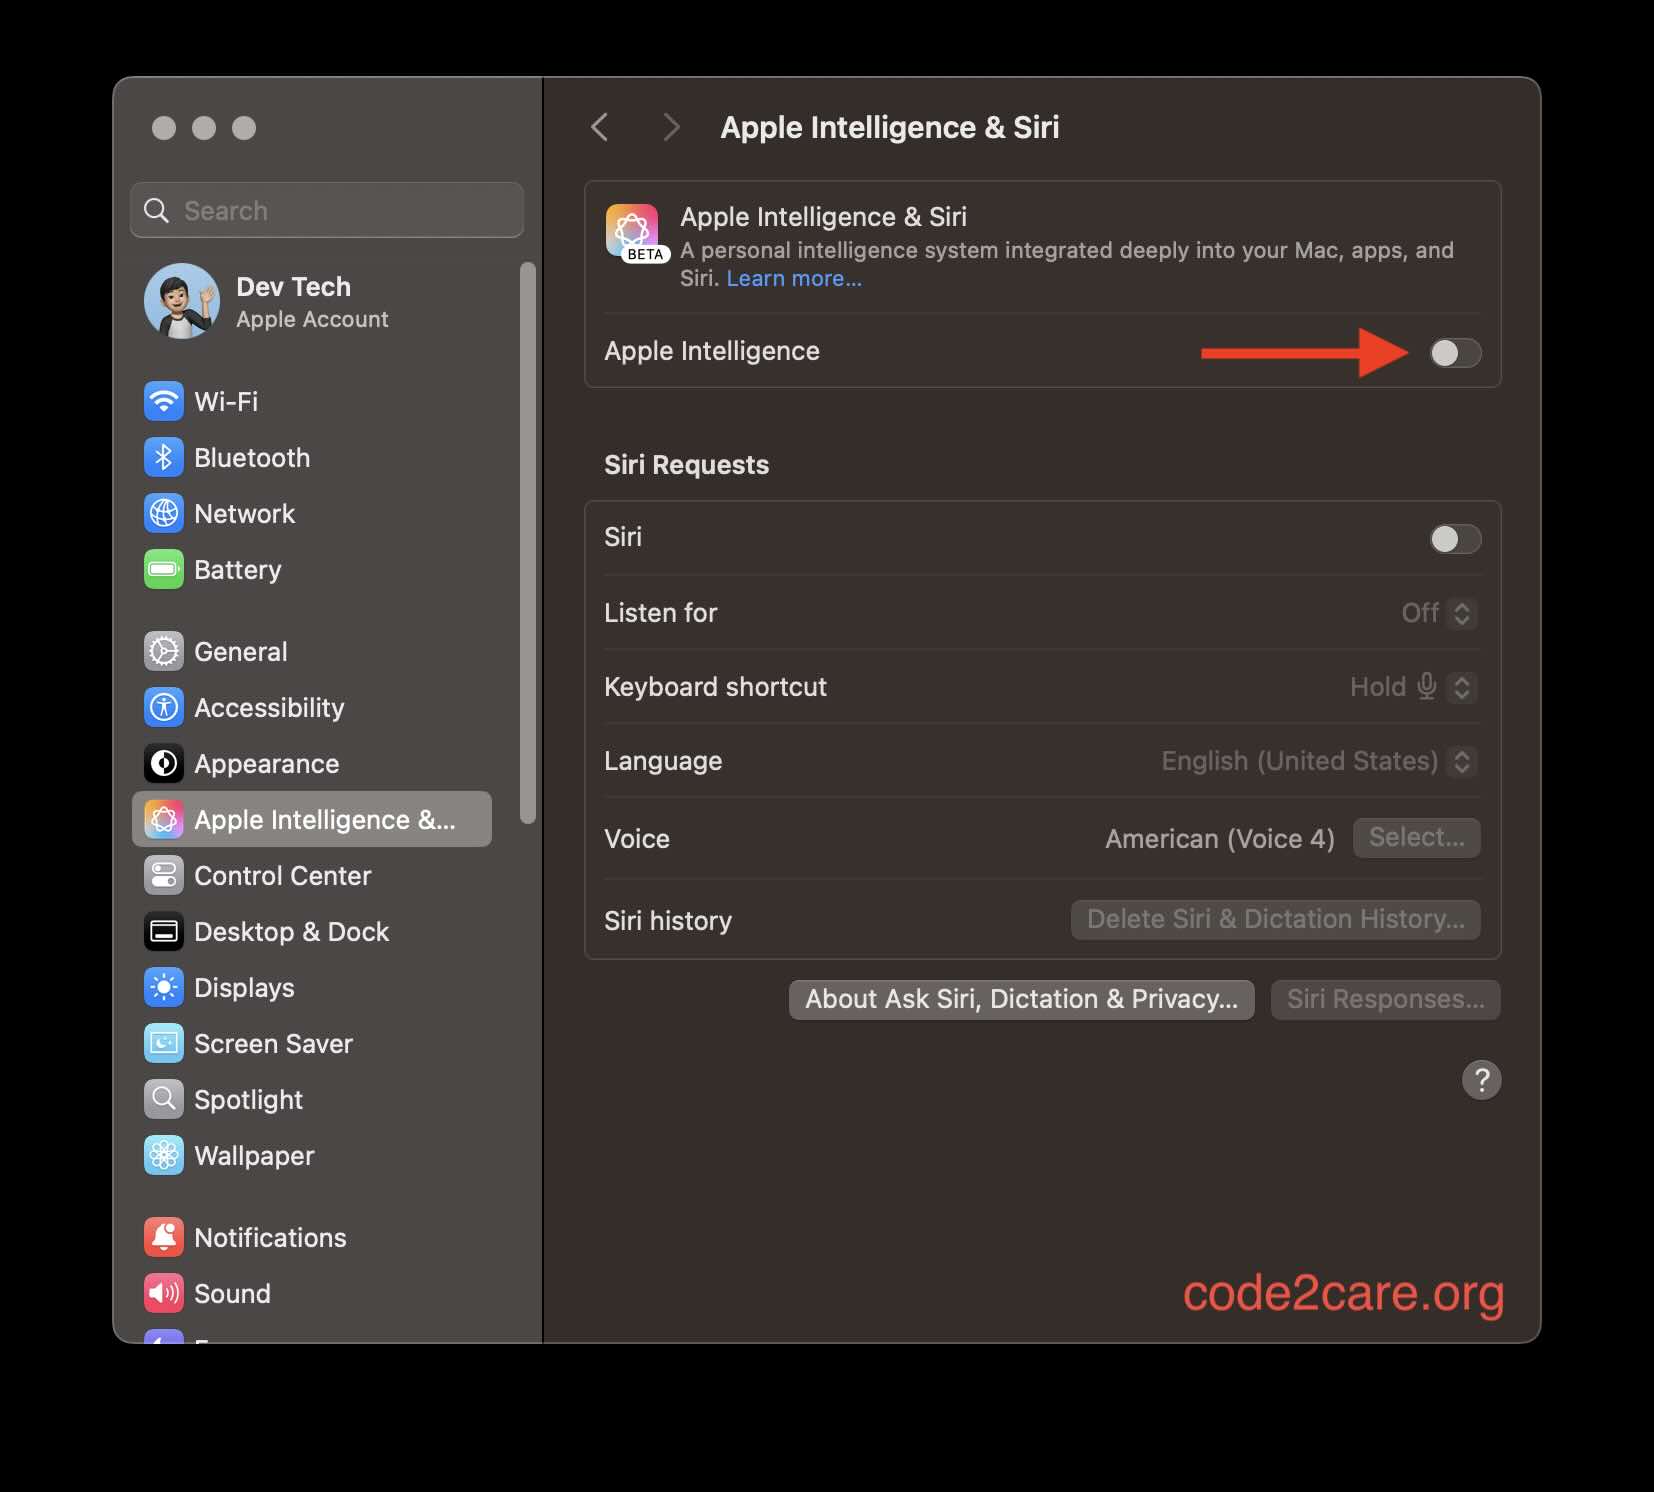Turn on the Siri switch

1454,539
